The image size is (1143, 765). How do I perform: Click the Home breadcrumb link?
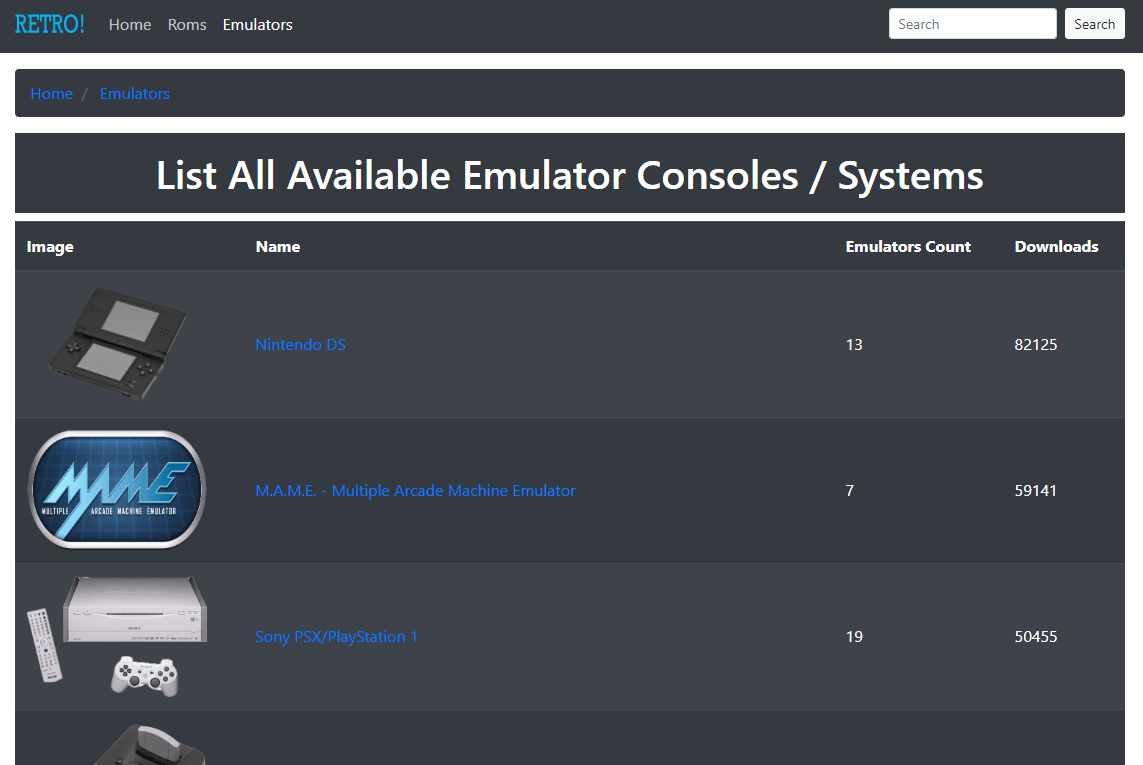click(x=52, y=93)
